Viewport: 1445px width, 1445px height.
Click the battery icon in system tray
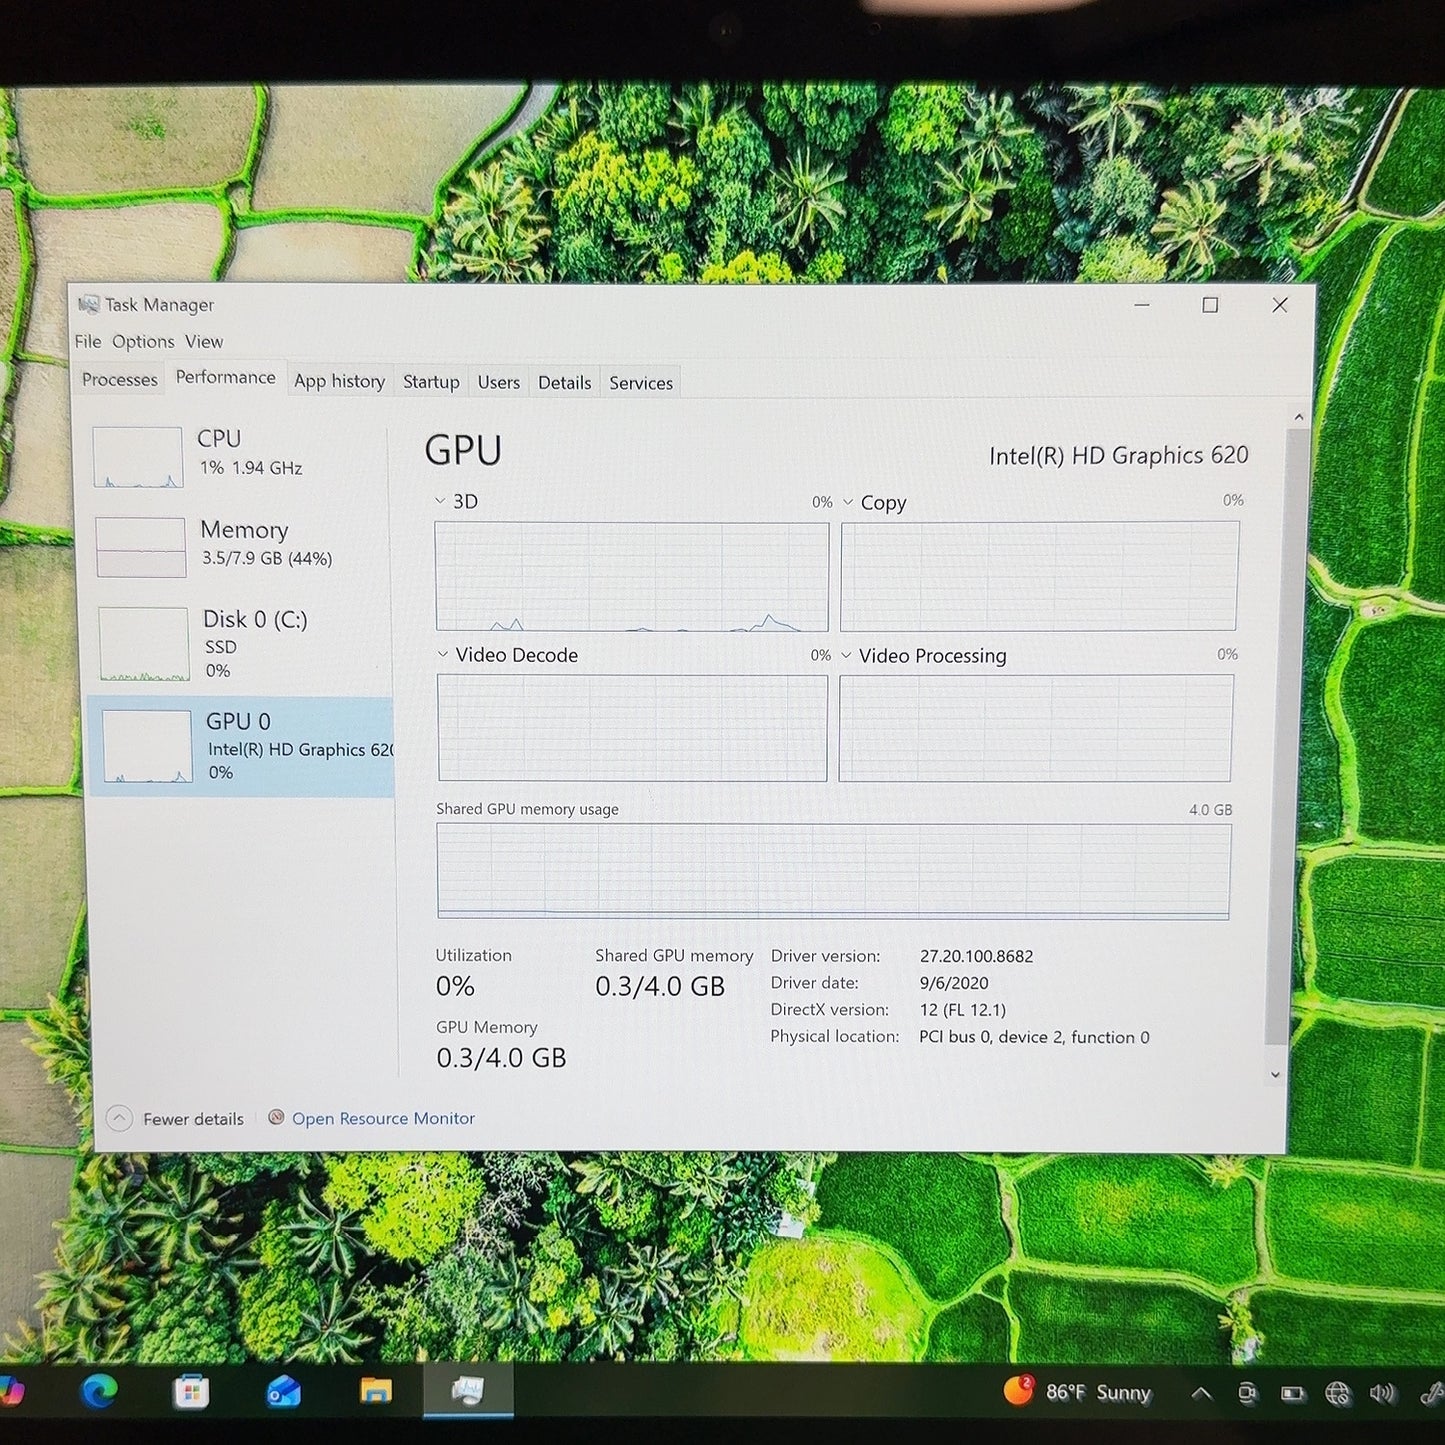[x=1292, y=1393]
